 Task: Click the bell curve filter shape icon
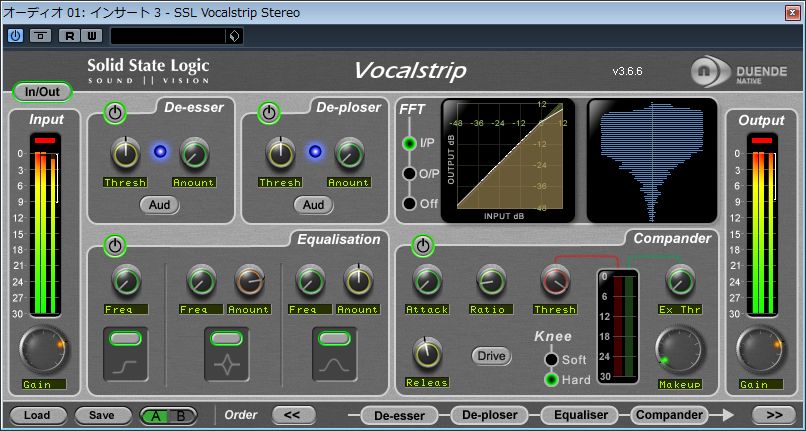click(334, 366)
